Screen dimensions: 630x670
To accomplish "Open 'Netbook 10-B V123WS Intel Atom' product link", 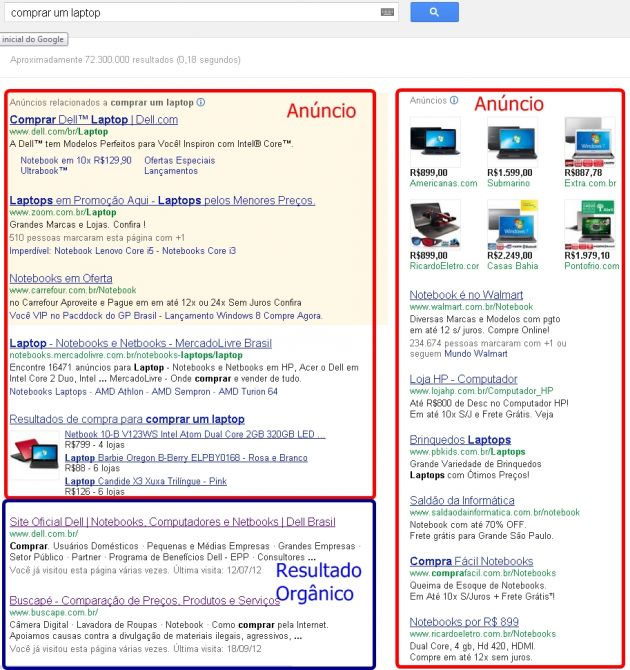I will 195,434.
